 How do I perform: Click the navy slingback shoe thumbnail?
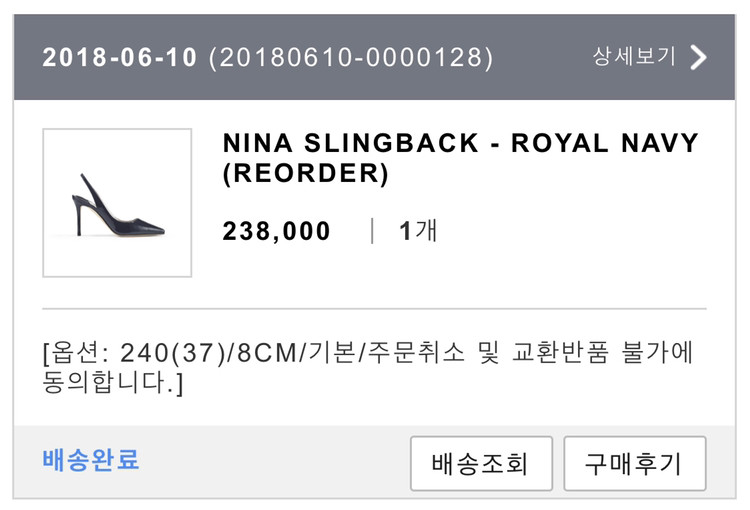(x=117, y=203)
